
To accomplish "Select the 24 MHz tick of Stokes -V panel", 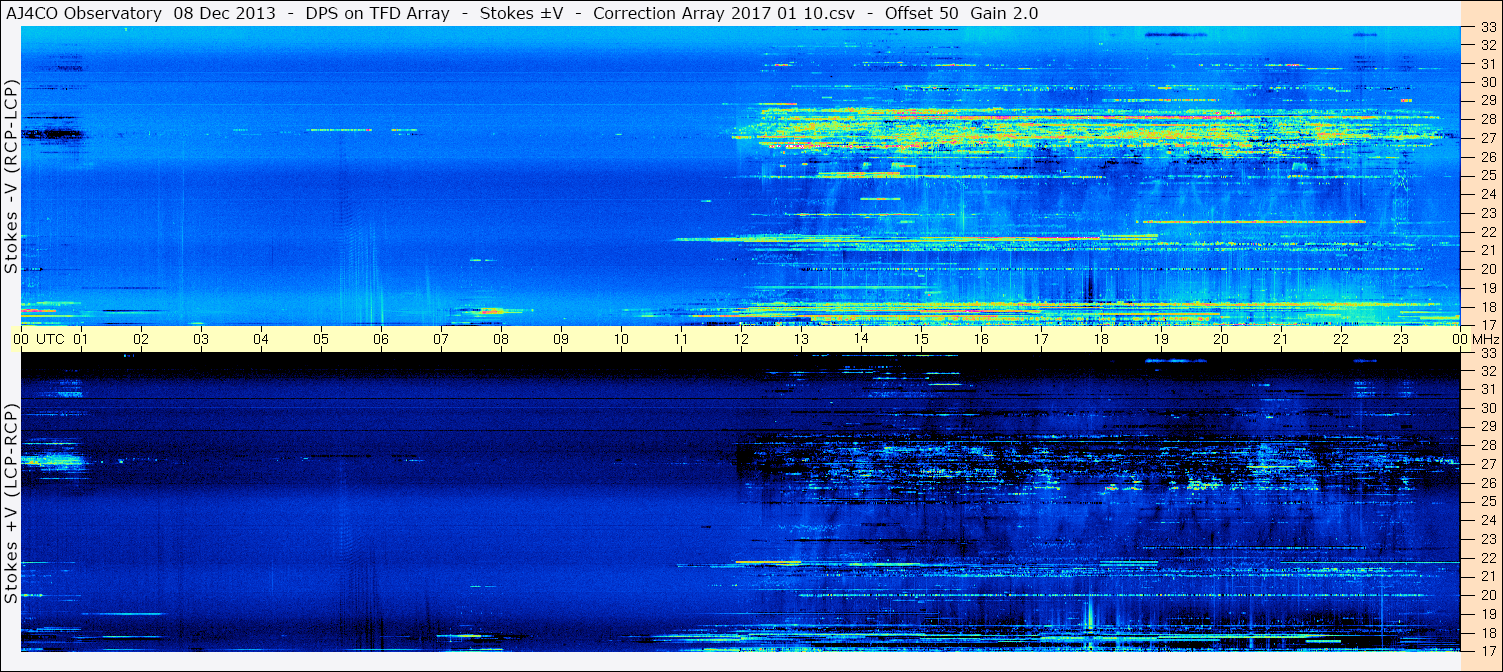I will [1487, 194].
